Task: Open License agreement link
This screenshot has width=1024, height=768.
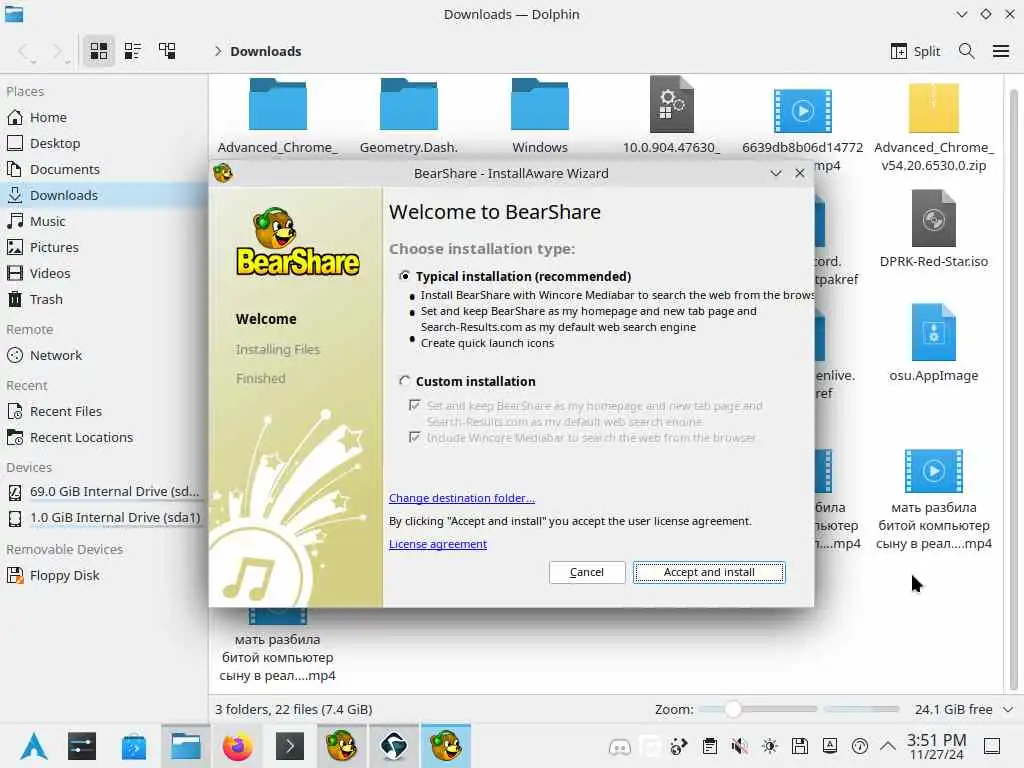Action: [438, 544]
